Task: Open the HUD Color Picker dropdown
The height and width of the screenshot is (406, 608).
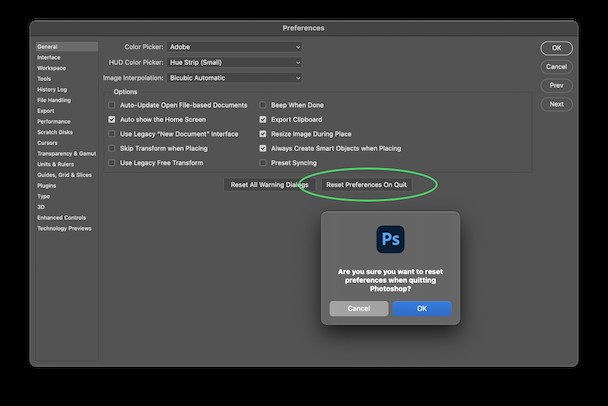Action: click(235, 62)
